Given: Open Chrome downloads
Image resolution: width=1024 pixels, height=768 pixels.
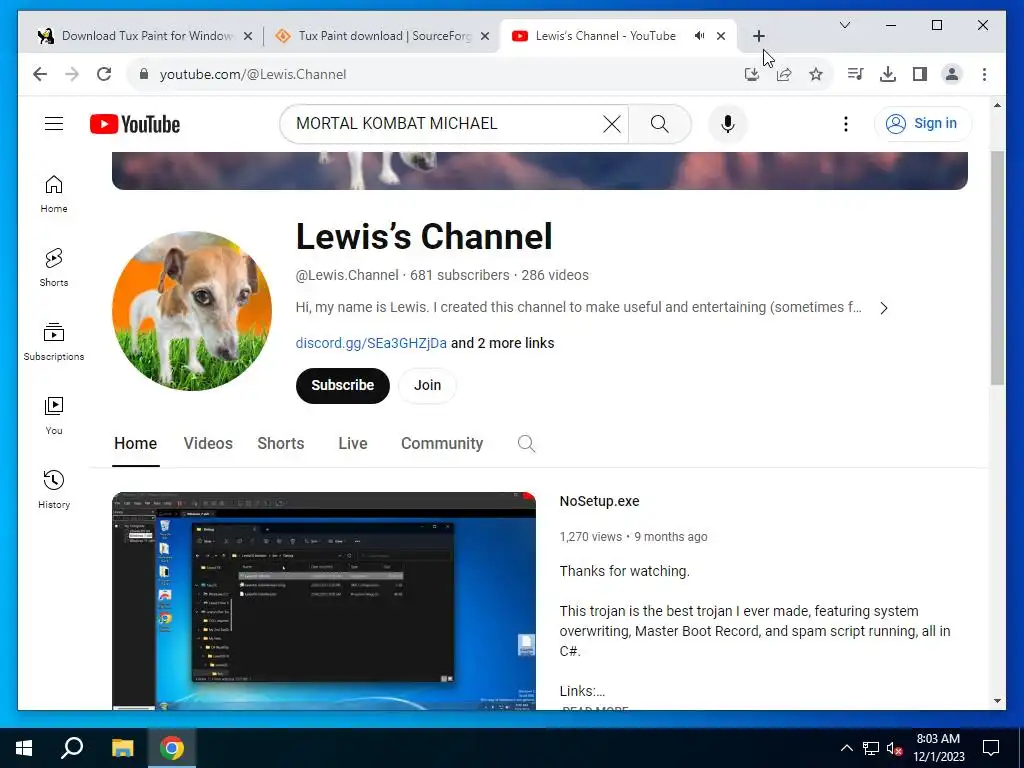Looking at the screenshot, I should 888,74.
